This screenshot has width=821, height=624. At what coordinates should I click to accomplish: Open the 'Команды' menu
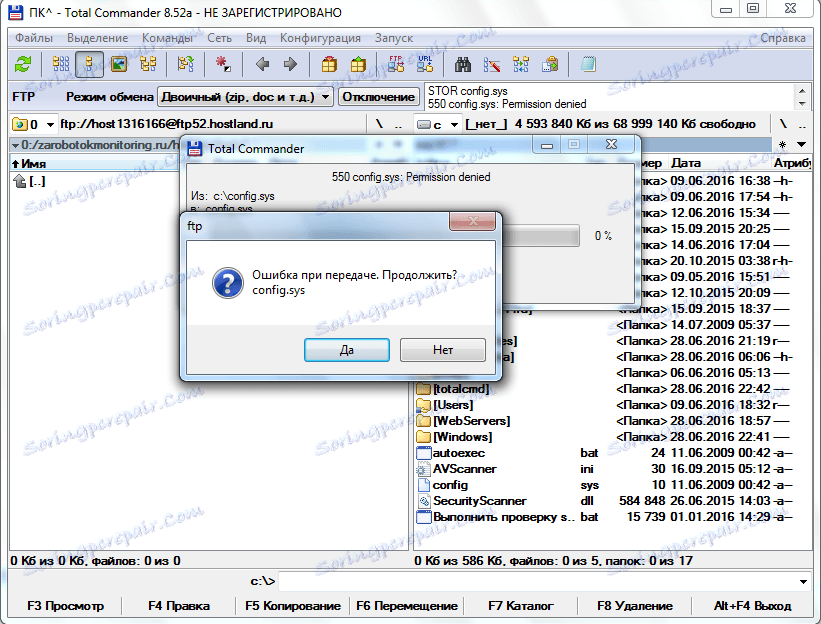(x=168, y=38)
